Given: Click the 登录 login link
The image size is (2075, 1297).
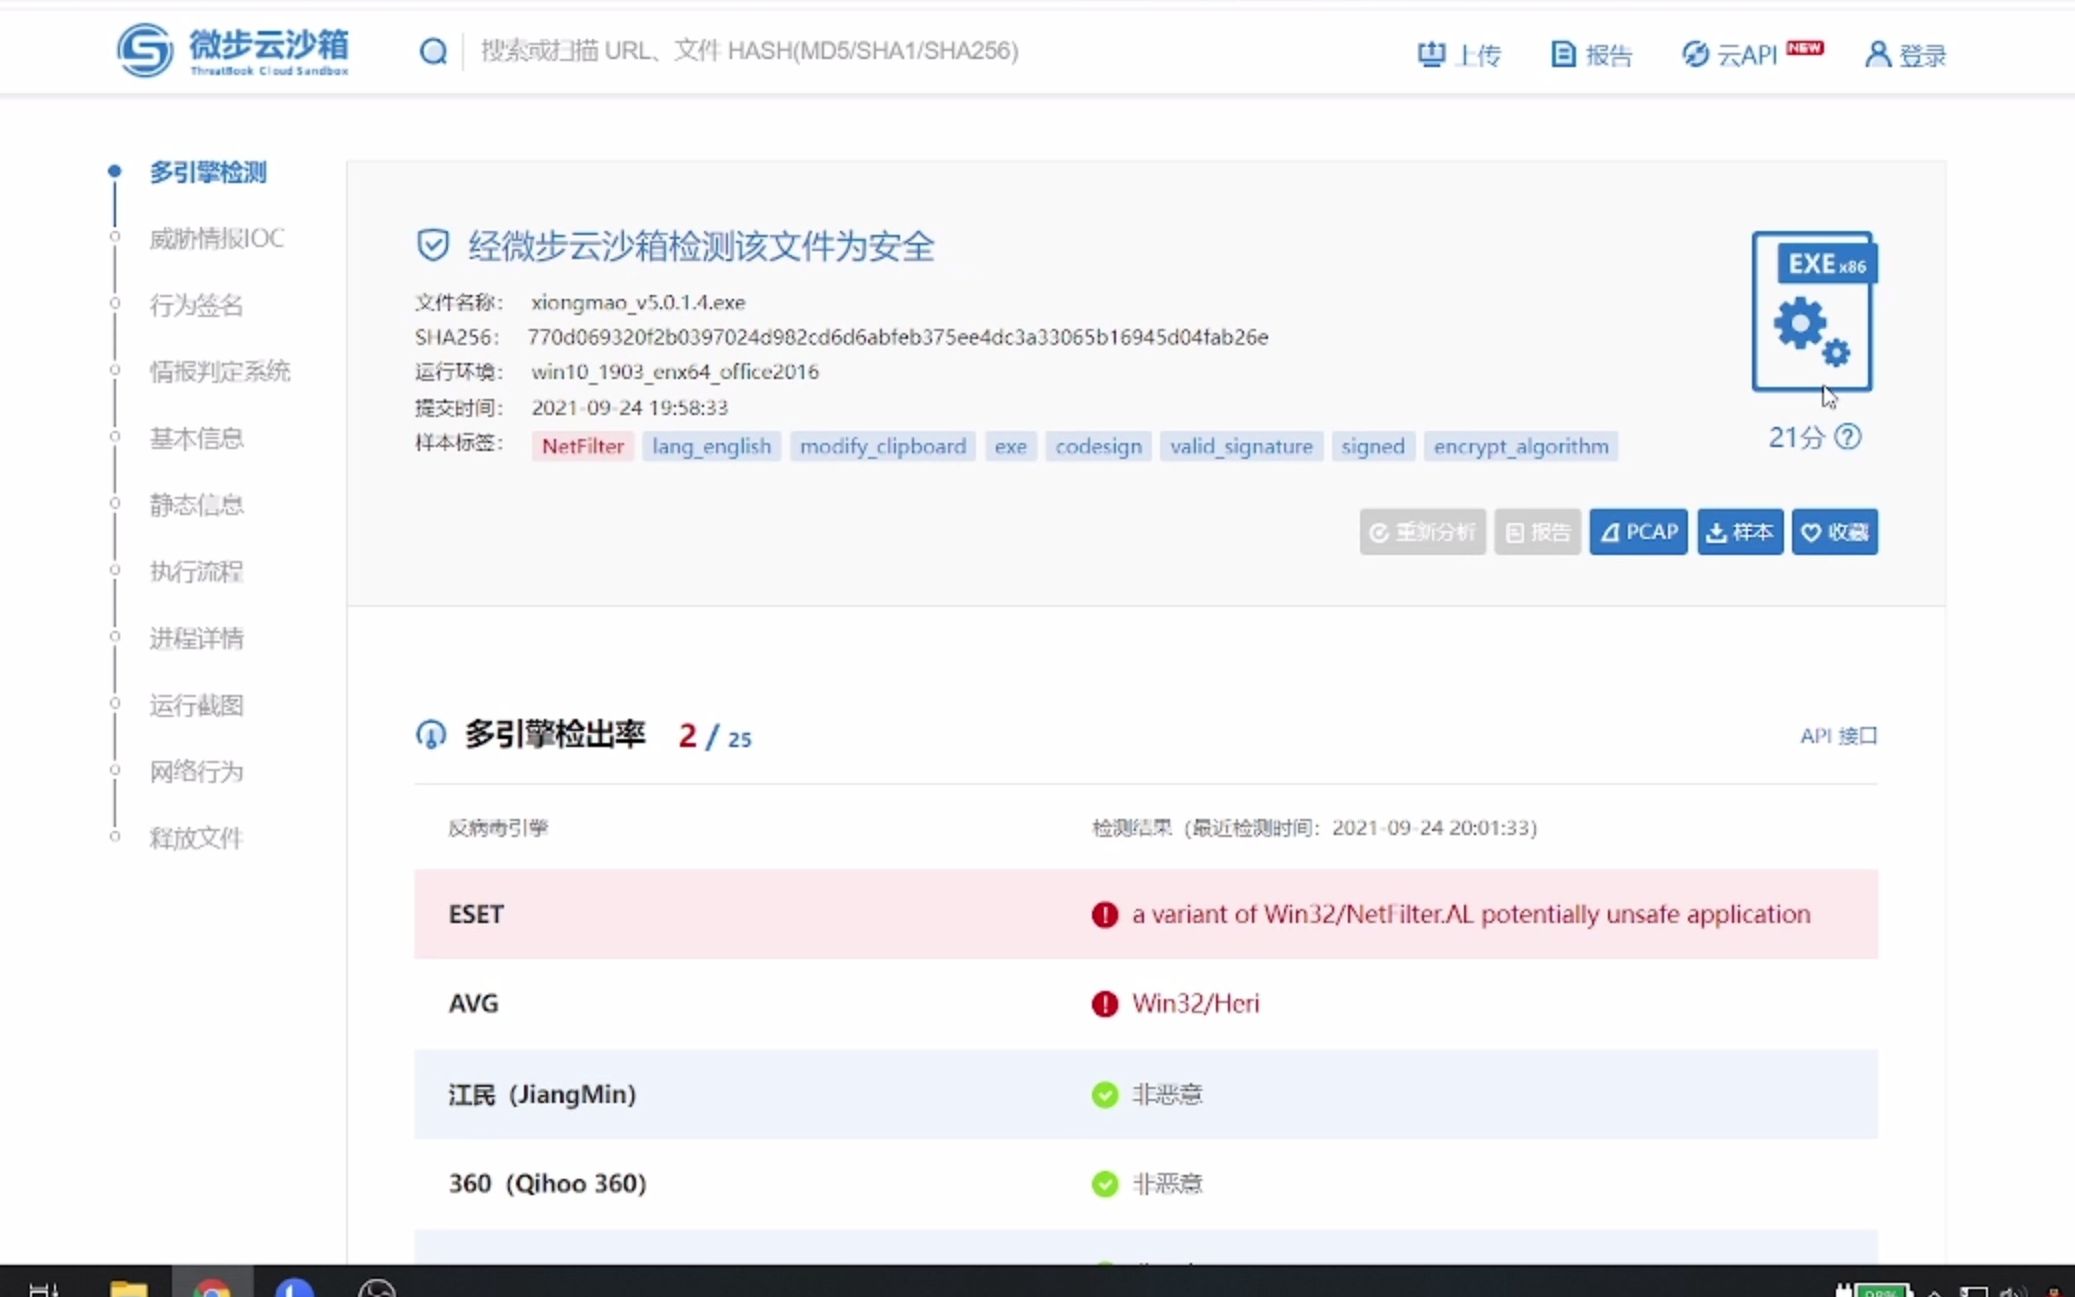Looking at the screenshot, I should tap(1905, 54).
